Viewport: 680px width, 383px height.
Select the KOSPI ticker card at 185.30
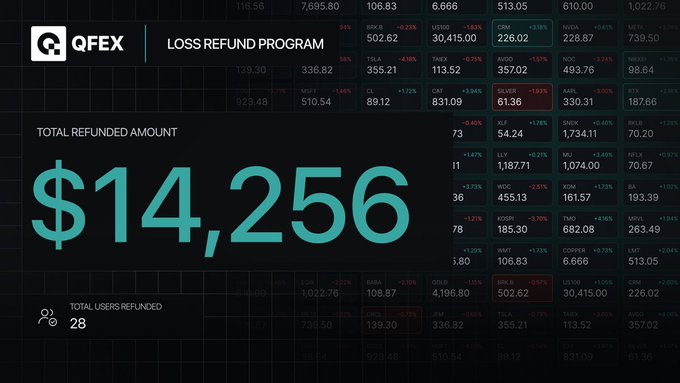click(522, 224)
